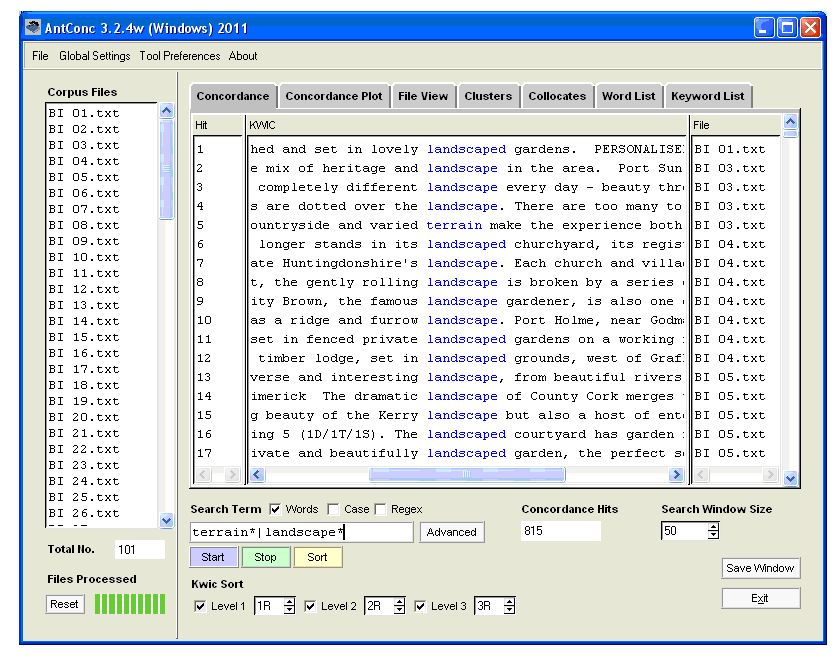Click the search term input field

click(301, 532)
